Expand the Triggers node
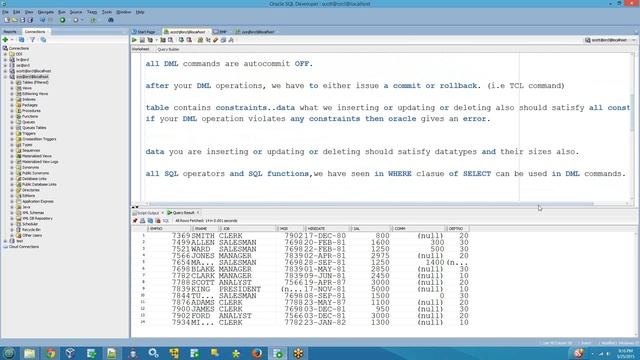The width and height of the screenshot is (640, 360). (12, 133)
